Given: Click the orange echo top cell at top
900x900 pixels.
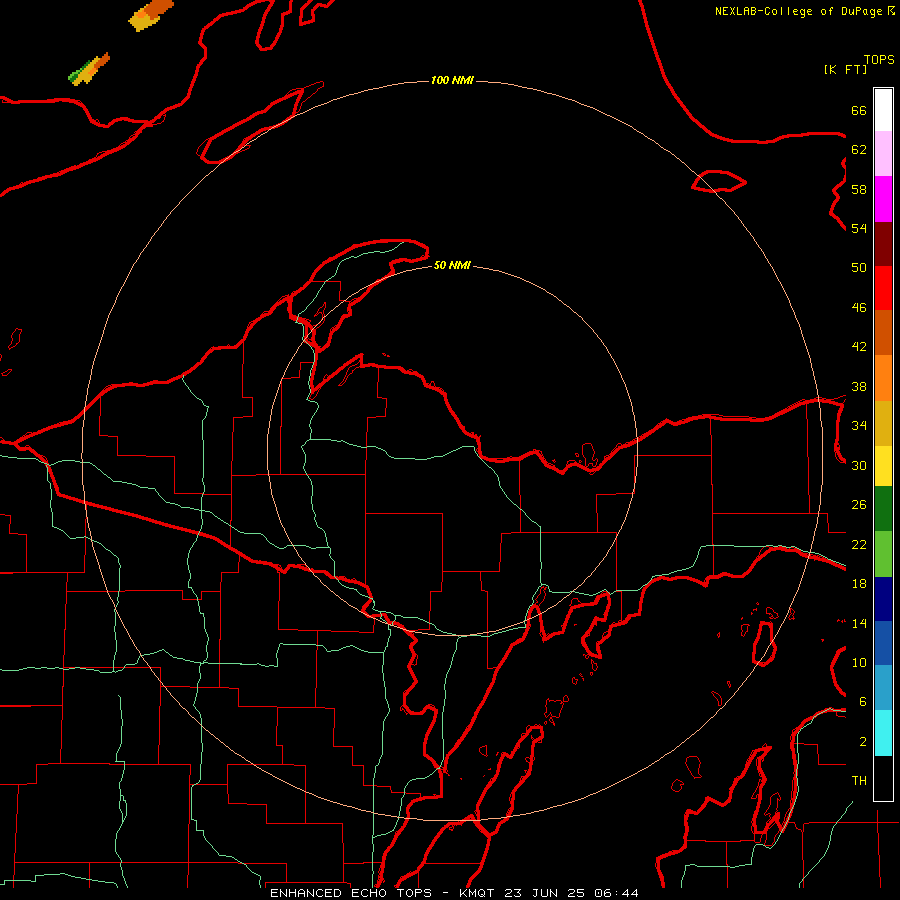Looking at the screenshot, I should [151, 14].
